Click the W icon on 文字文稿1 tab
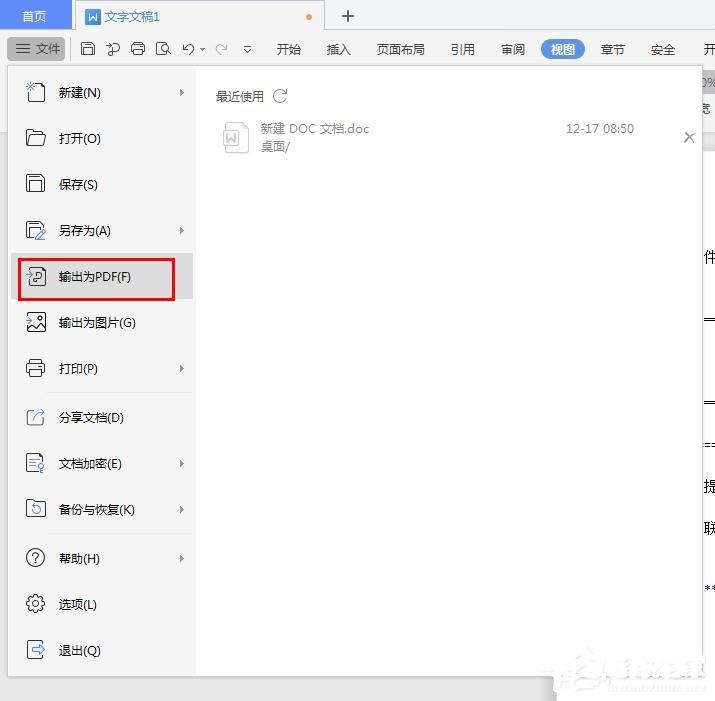 tap(93, 17)
